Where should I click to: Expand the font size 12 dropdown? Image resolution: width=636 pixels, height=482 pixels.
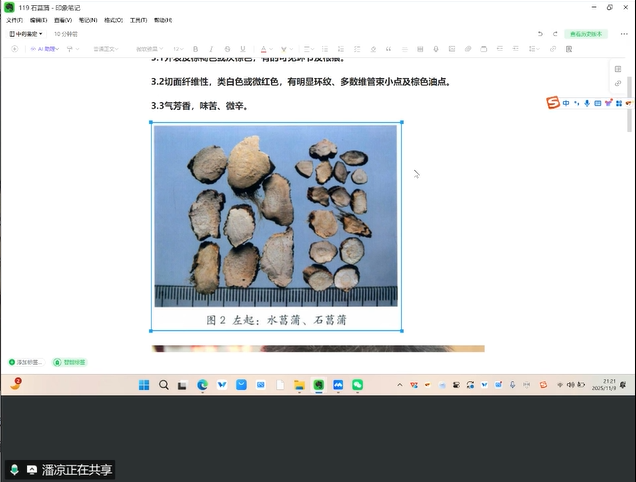[x=178, y=49]
